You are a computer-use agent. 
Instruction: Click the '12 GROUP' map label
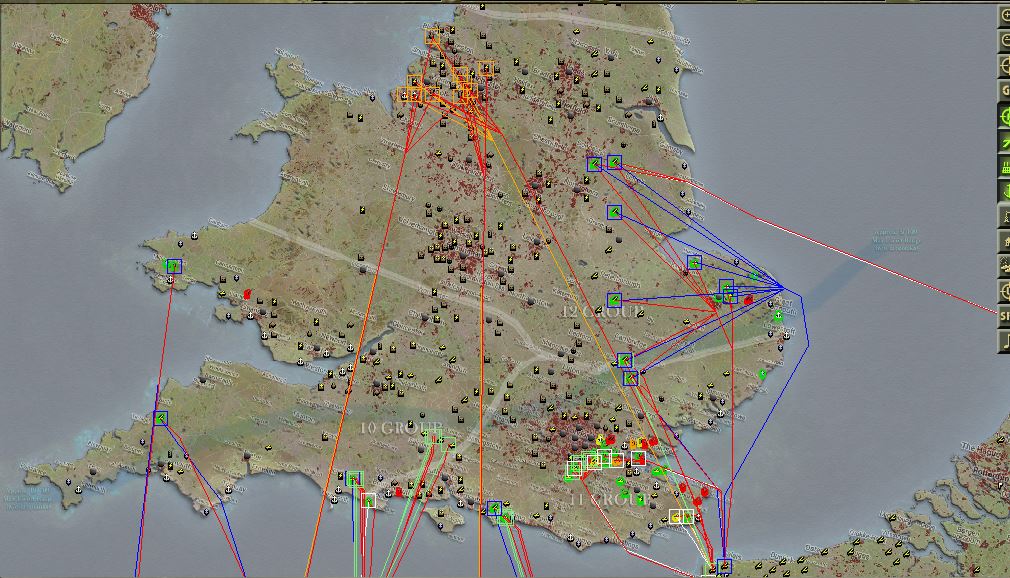pyautogui.click(x=602, y=312)
